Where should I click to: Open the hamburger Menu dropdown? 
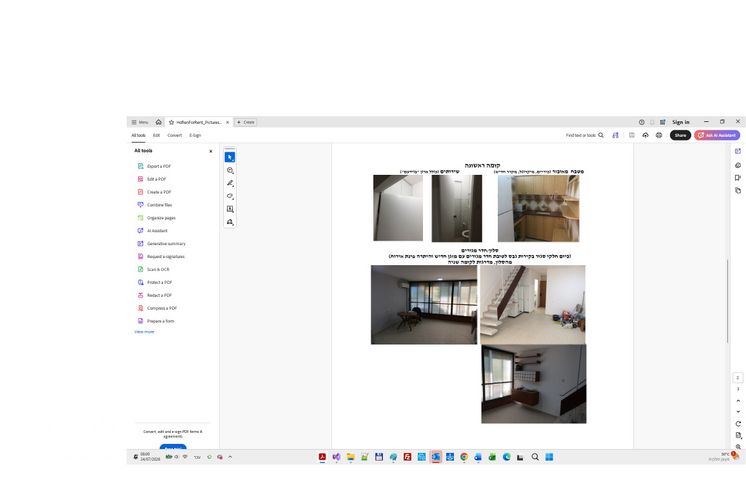[x=140, y=122]
